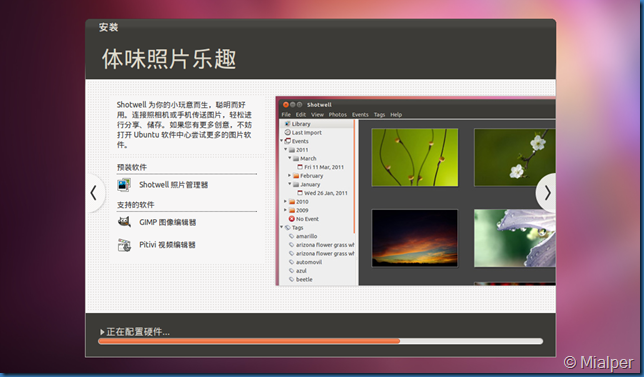Image resolution: width=644 pixels, height=377 pixels.
Task: Open the Edit menu in Shotwell
Action: pos(301,115)
